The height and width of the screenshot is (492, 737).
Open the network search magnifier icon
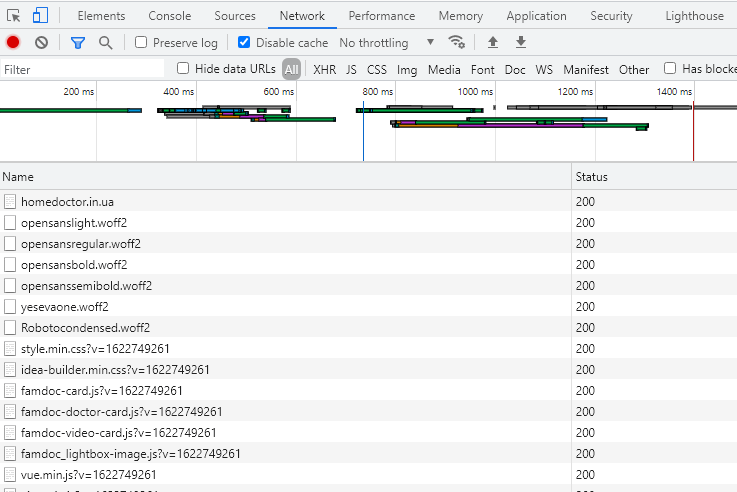click(x=106, y=43)
